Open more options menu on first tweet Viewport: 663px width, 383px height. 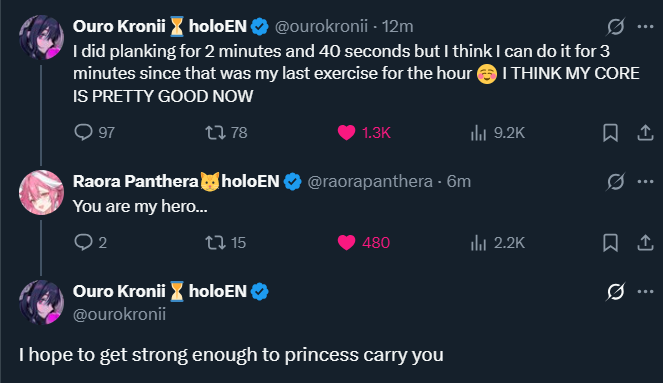[645, 27]
